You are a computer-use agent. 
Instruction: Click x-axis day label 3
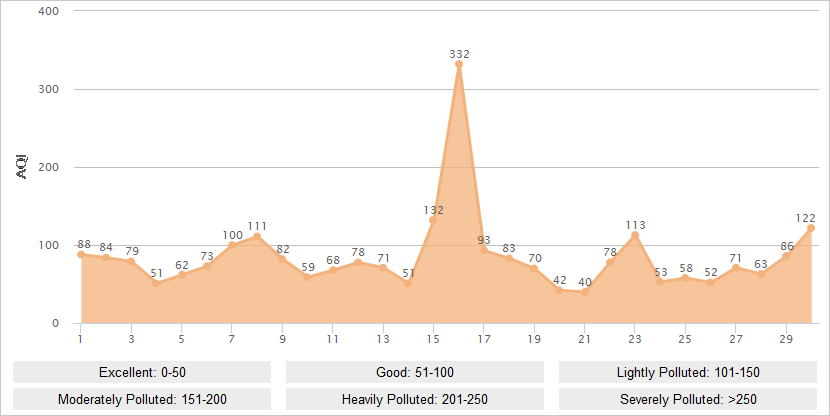(x=131, y=339)
